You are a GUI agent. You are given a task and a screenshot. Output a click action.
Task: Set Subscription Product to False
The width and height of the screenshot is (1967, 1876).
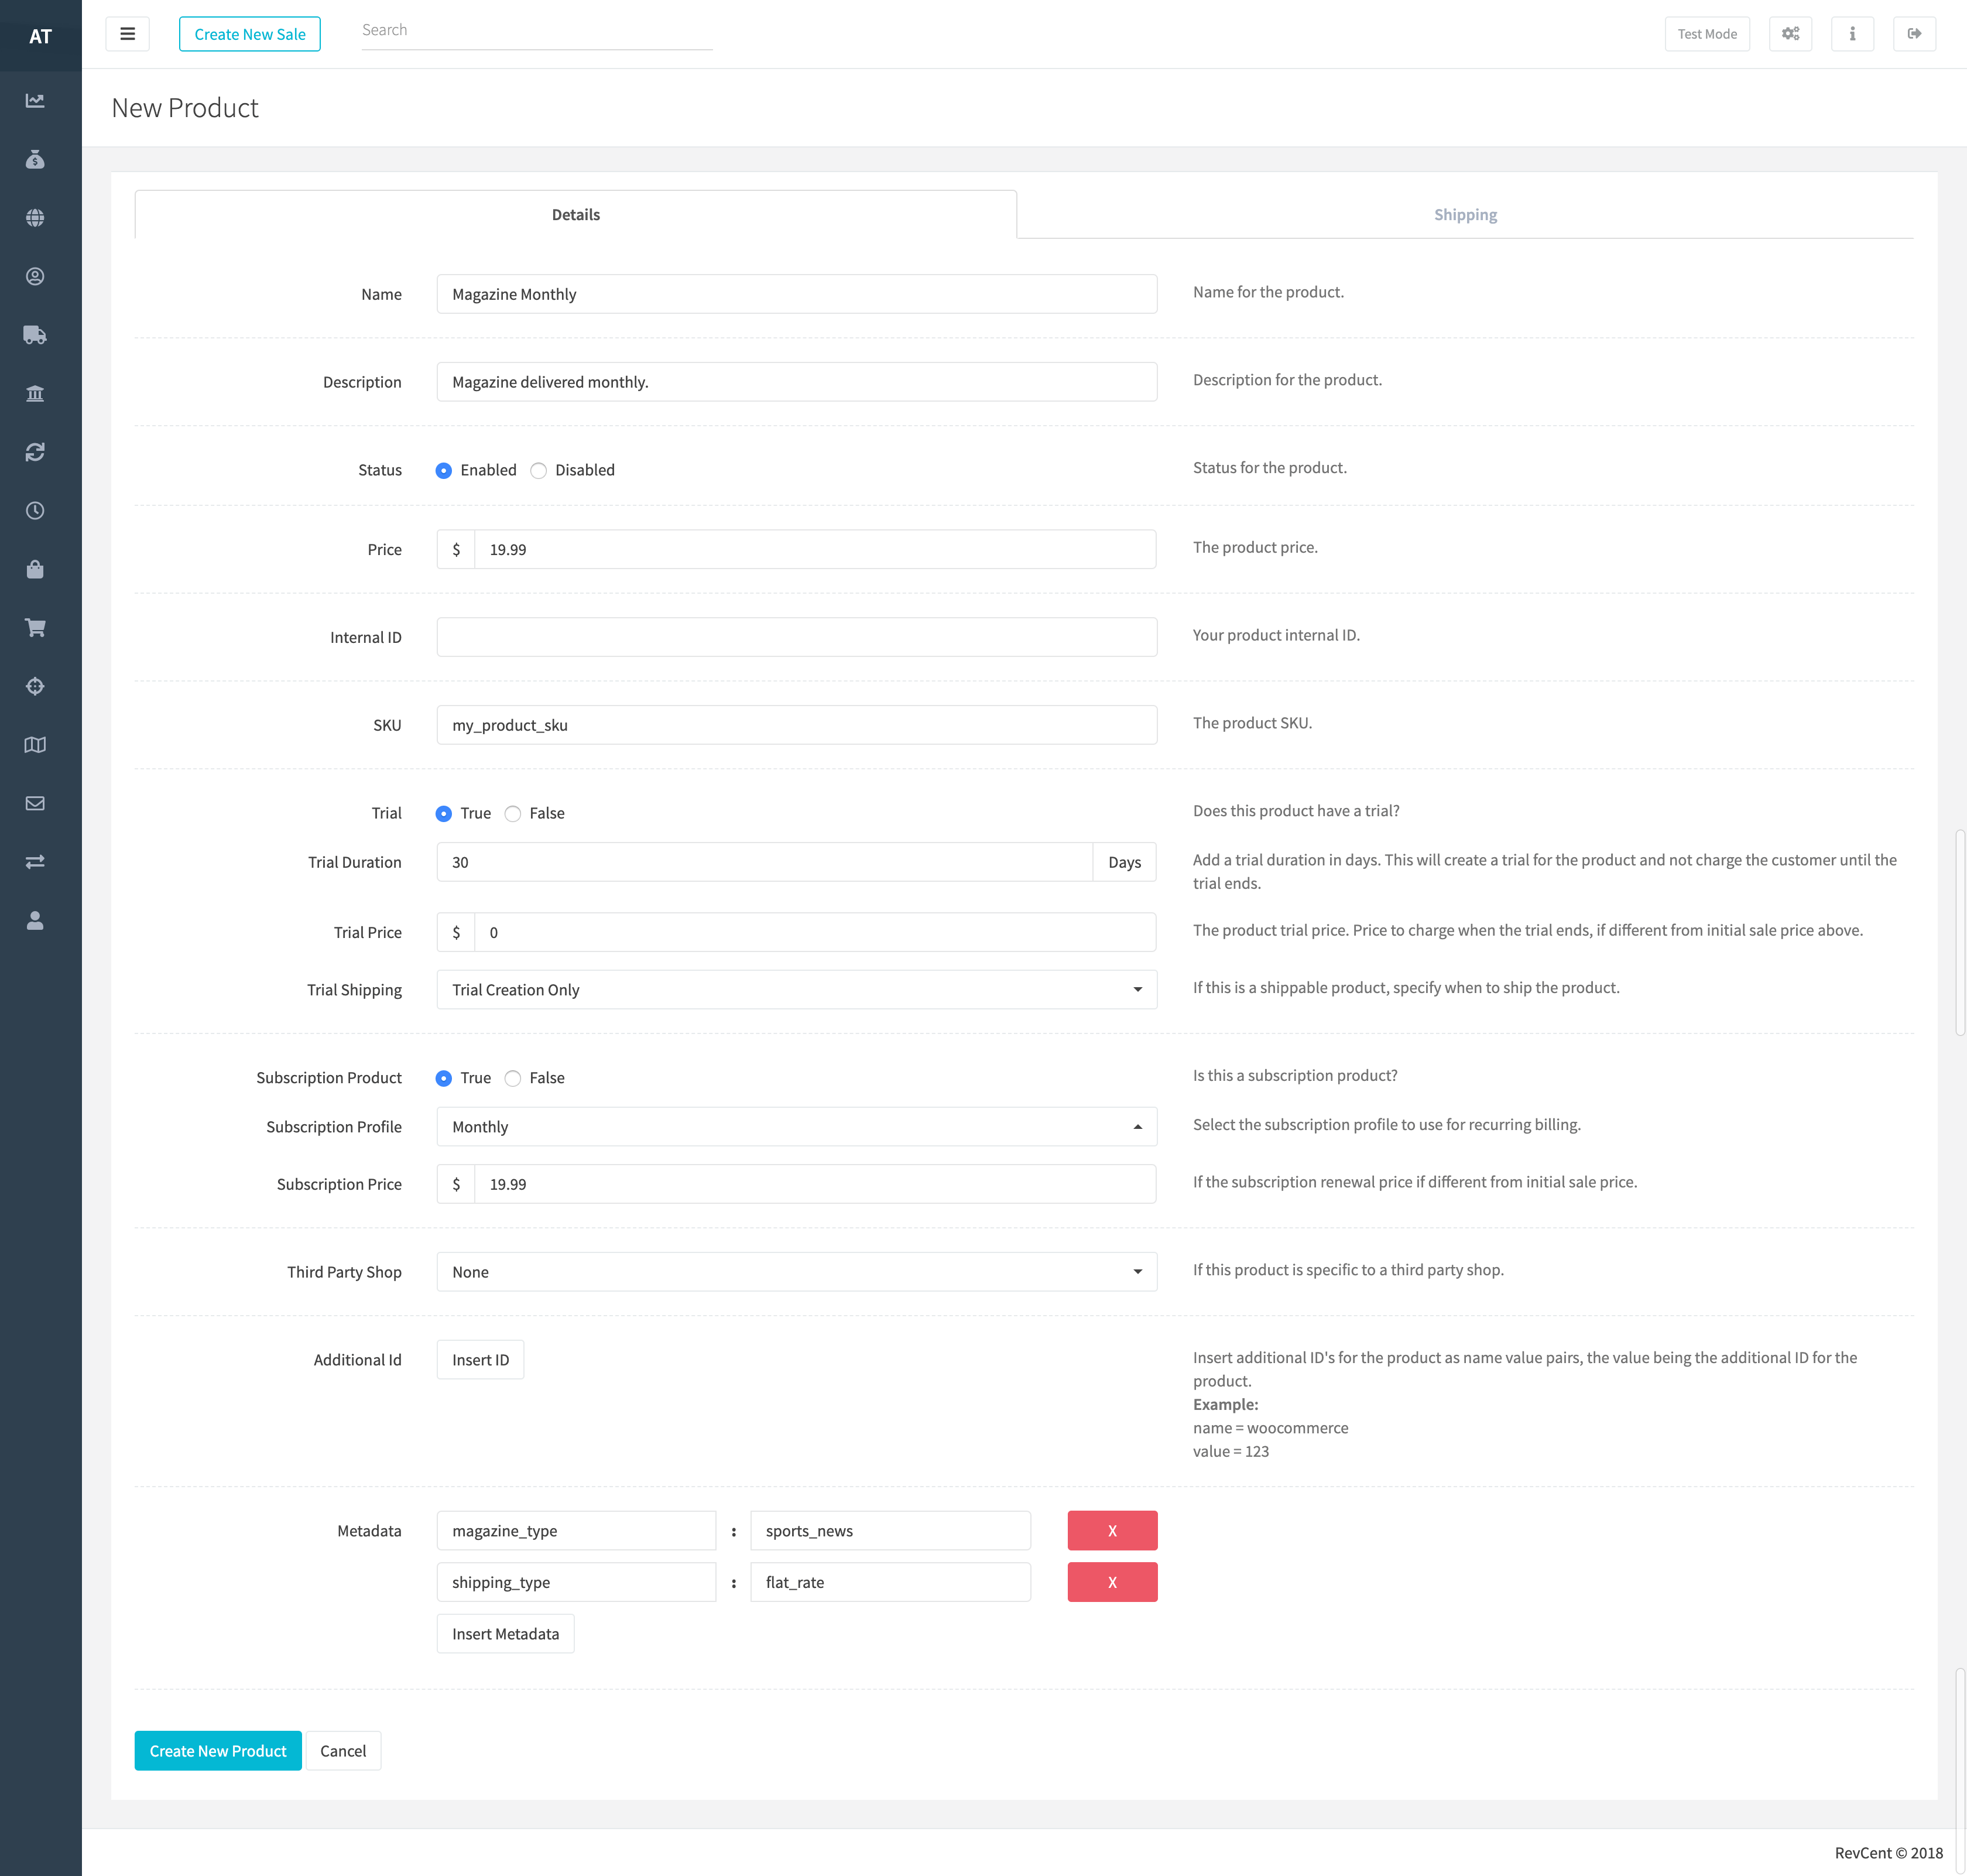coord(513,1078)
